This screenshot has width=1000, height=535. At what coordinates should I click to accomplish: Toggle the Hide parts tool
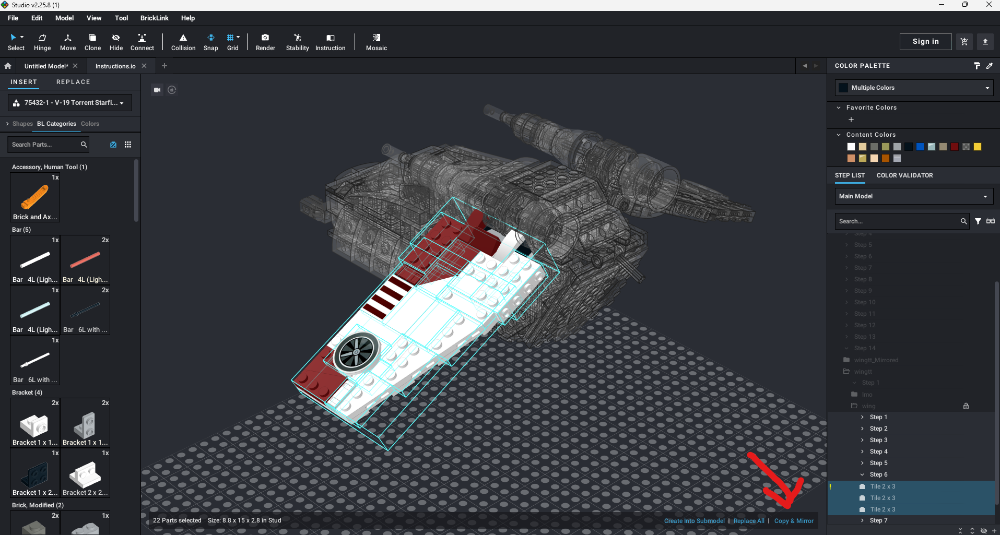tap(117, 41)
